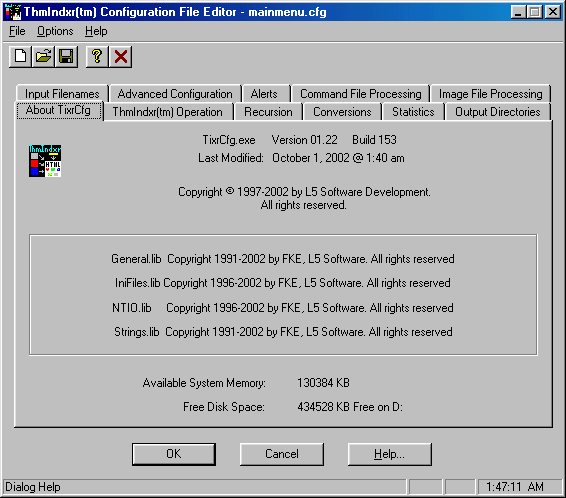Viewport: 566px width, 498px height.
Task: Click the L5 Software Development copyright line
Action: [x=304, y=192]
